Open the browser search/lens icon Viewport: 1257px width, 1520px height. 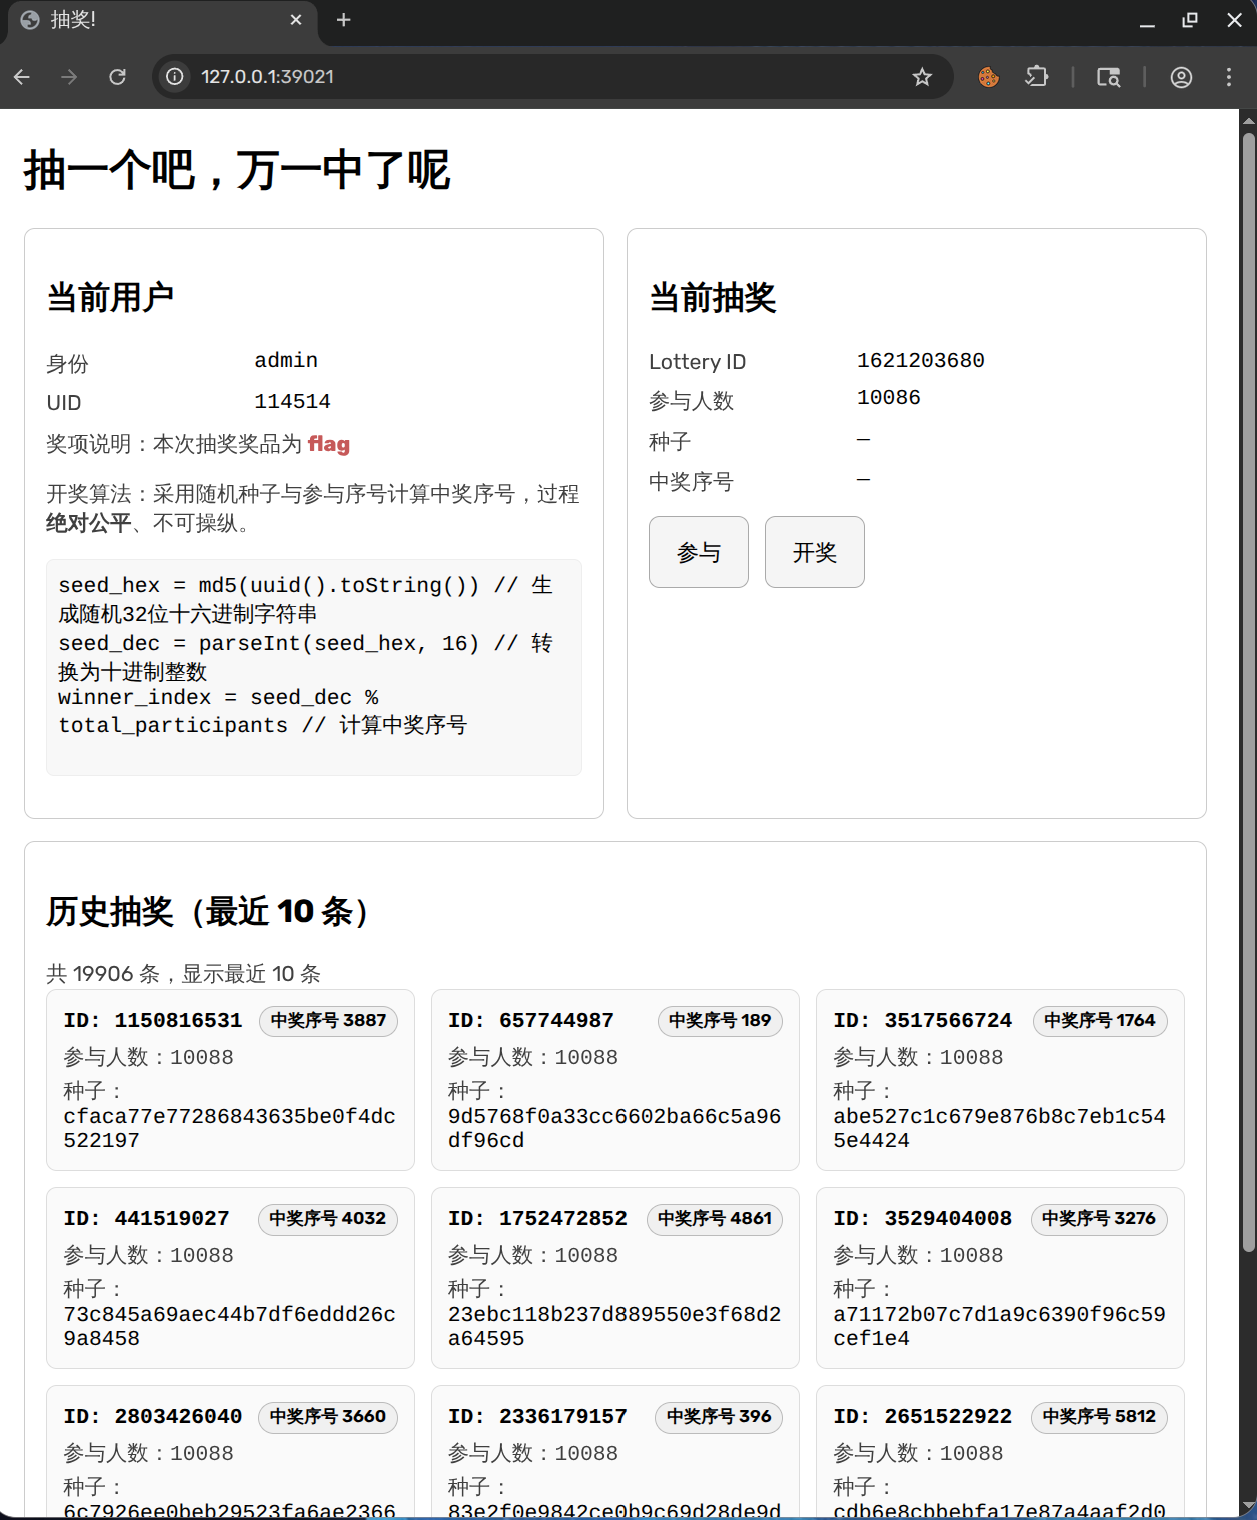(1109, 76)
